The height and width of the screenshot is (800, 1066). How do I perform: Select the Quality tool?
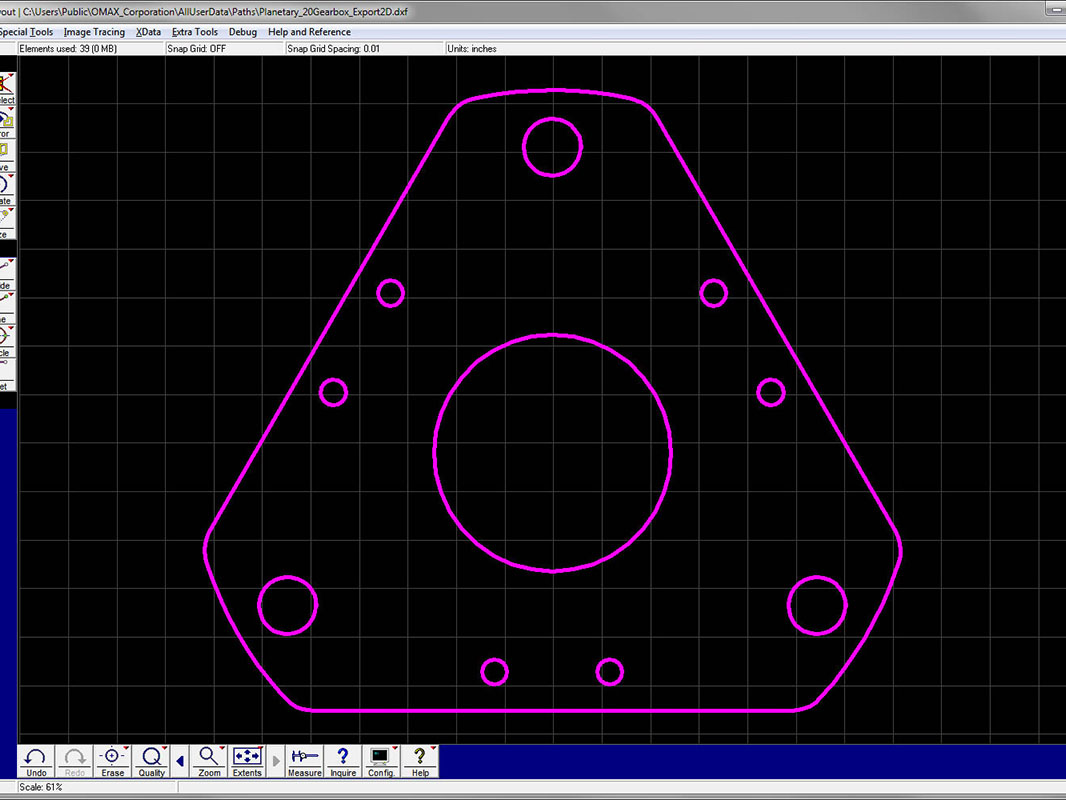pos(152,761)
